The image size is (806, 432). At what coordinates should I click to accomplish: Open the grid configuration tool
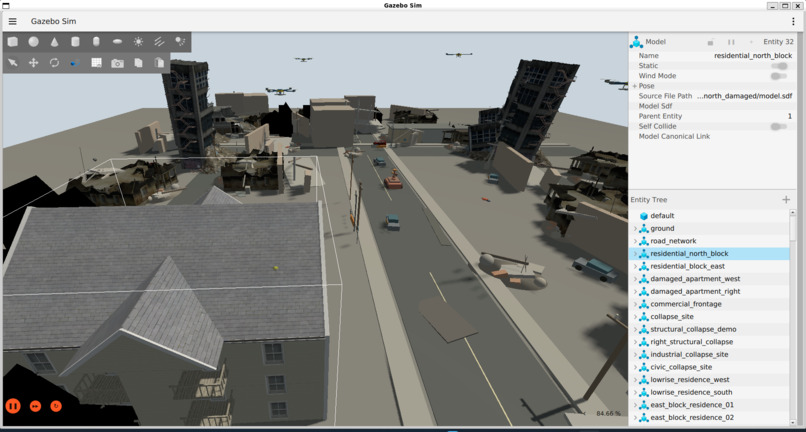(96, 63)
